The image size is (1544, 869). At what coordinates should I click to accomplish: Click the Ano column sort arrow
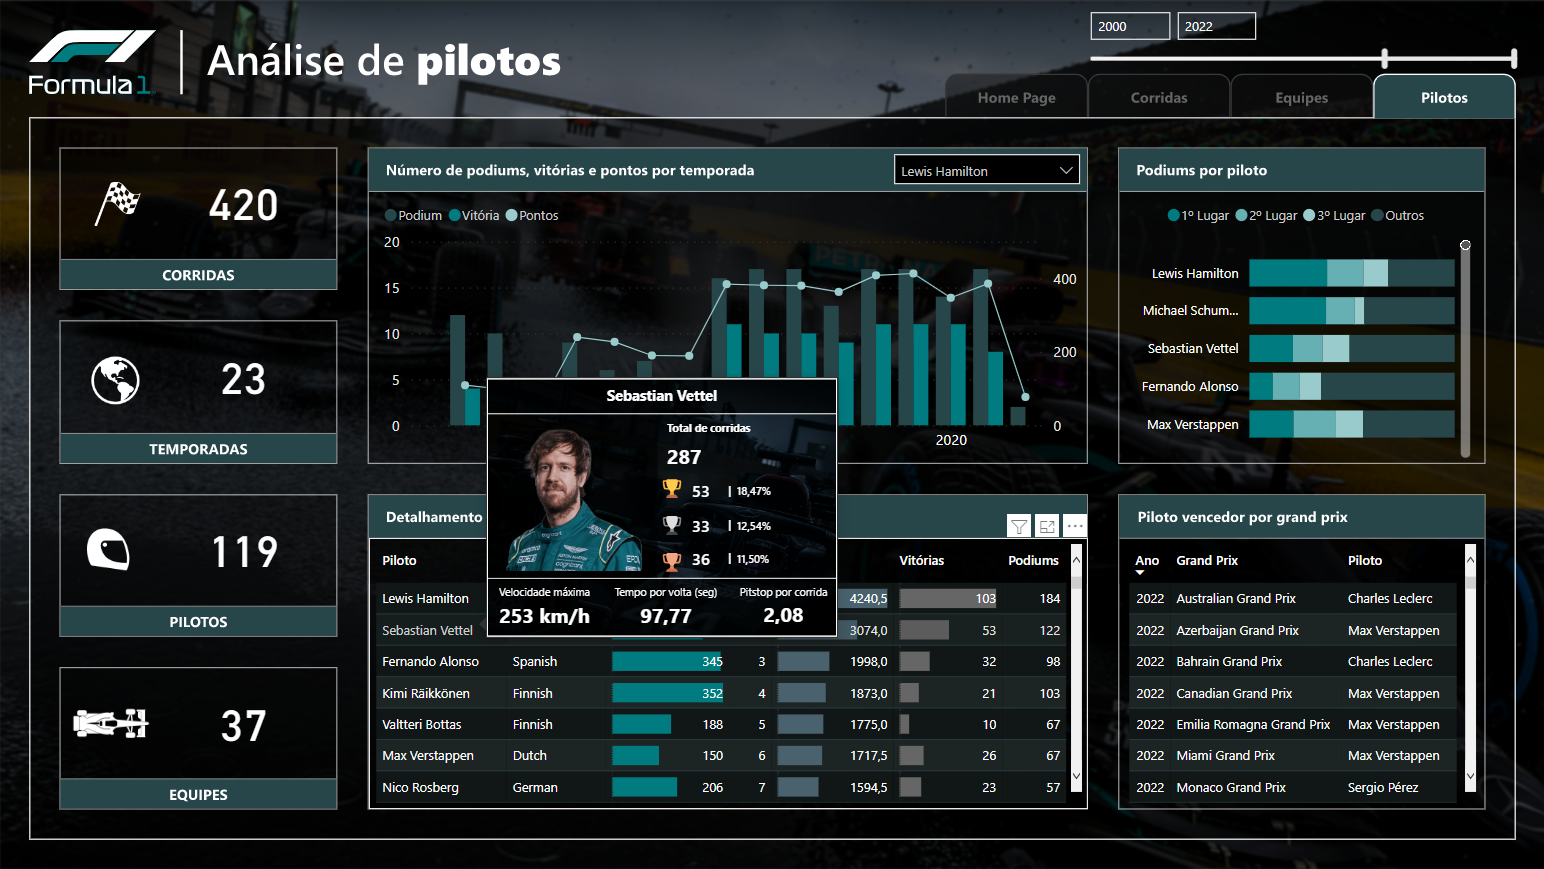(x=1140, y=573)
